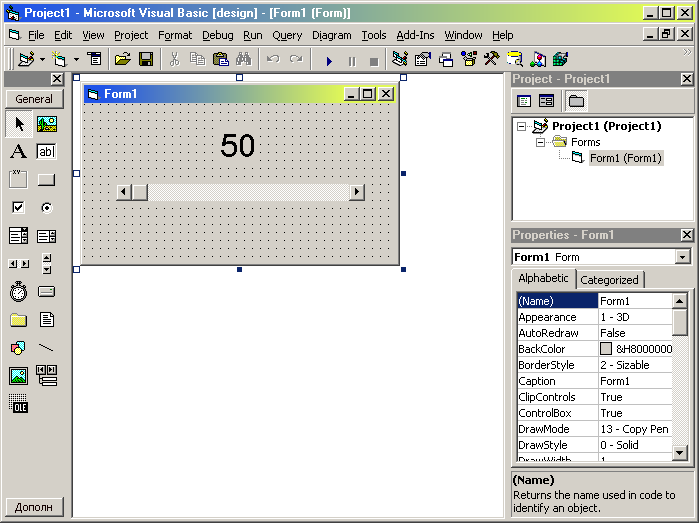Click properties list scroll down arrow
This screenshot has height=523, width=699.
pos(679,453)
